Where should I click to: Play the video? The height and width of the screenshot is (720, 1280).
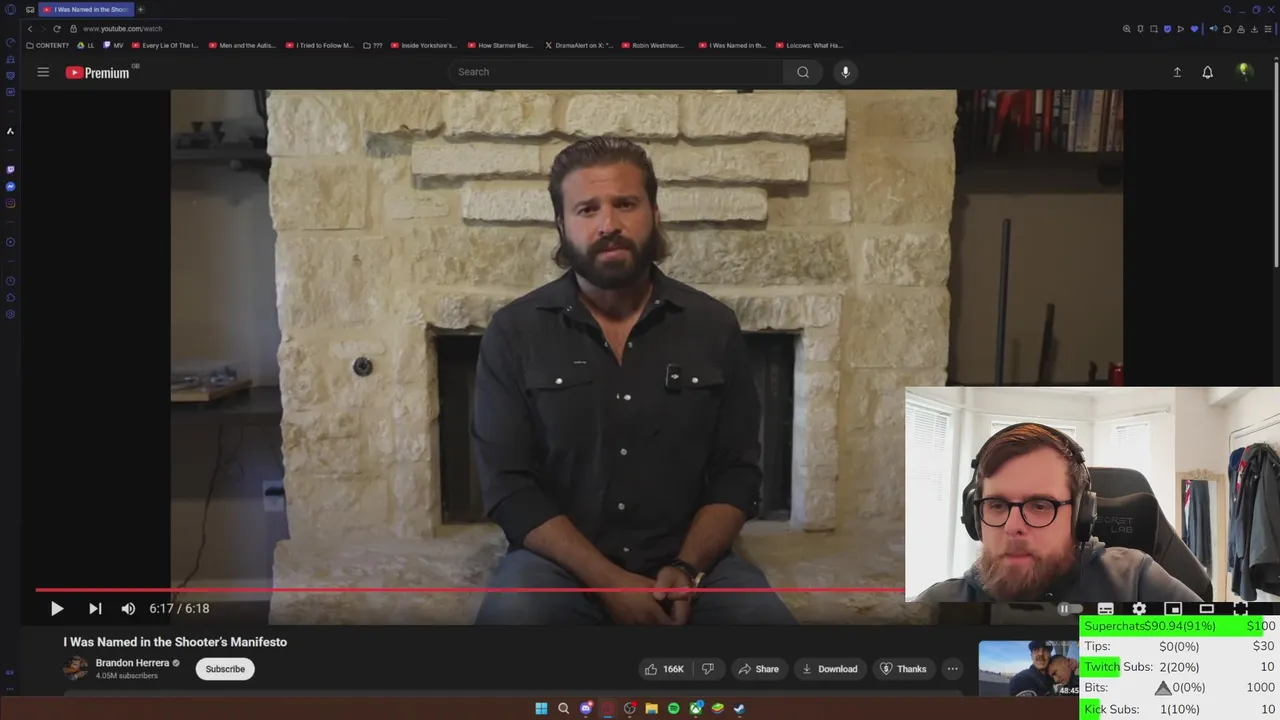tap(57, 608)
